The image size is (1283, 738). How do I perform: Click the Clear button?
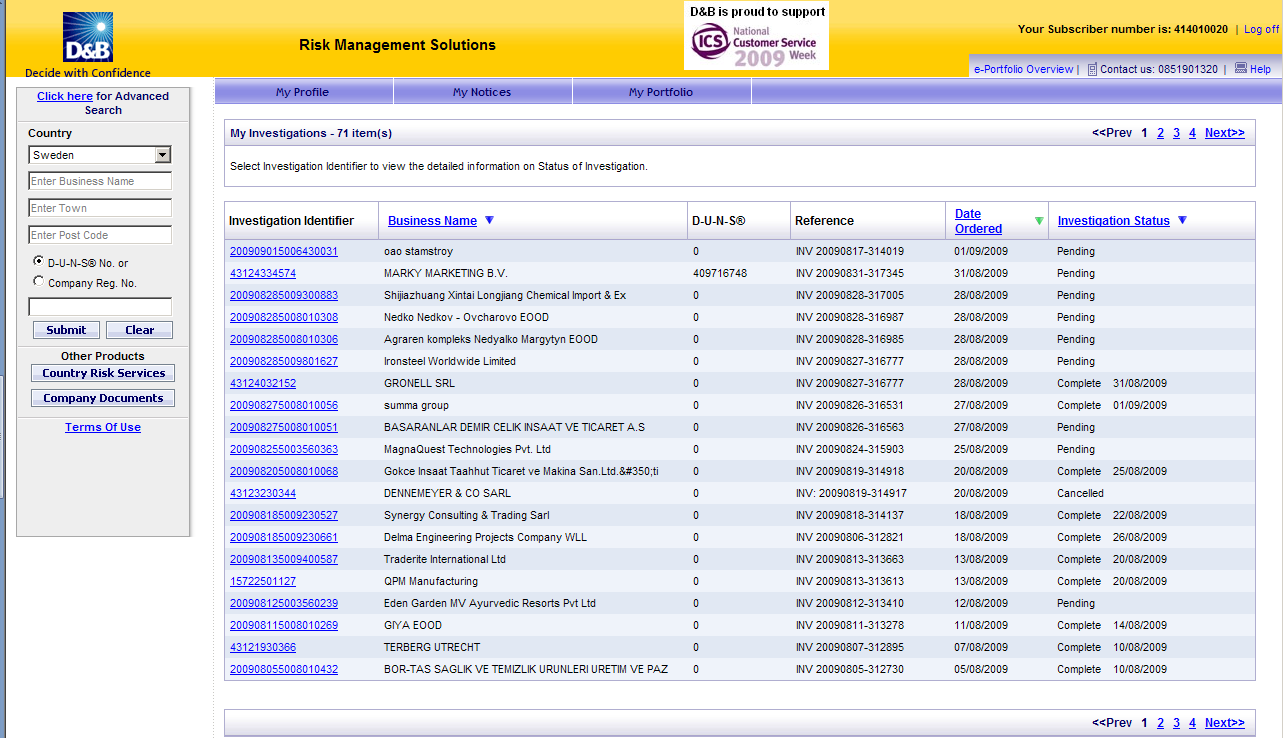pyautogui.click(x=140, y=330)
